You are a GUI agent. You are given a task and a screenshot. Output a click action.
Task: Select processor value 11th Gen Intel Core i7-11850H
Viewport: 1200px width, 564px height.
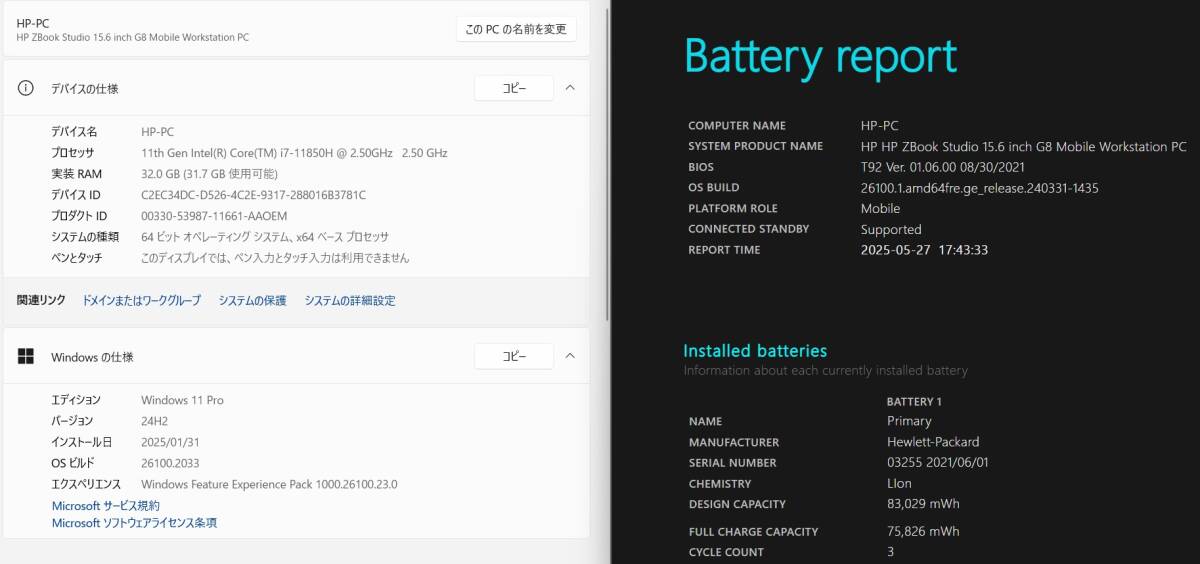pos(294,153)
